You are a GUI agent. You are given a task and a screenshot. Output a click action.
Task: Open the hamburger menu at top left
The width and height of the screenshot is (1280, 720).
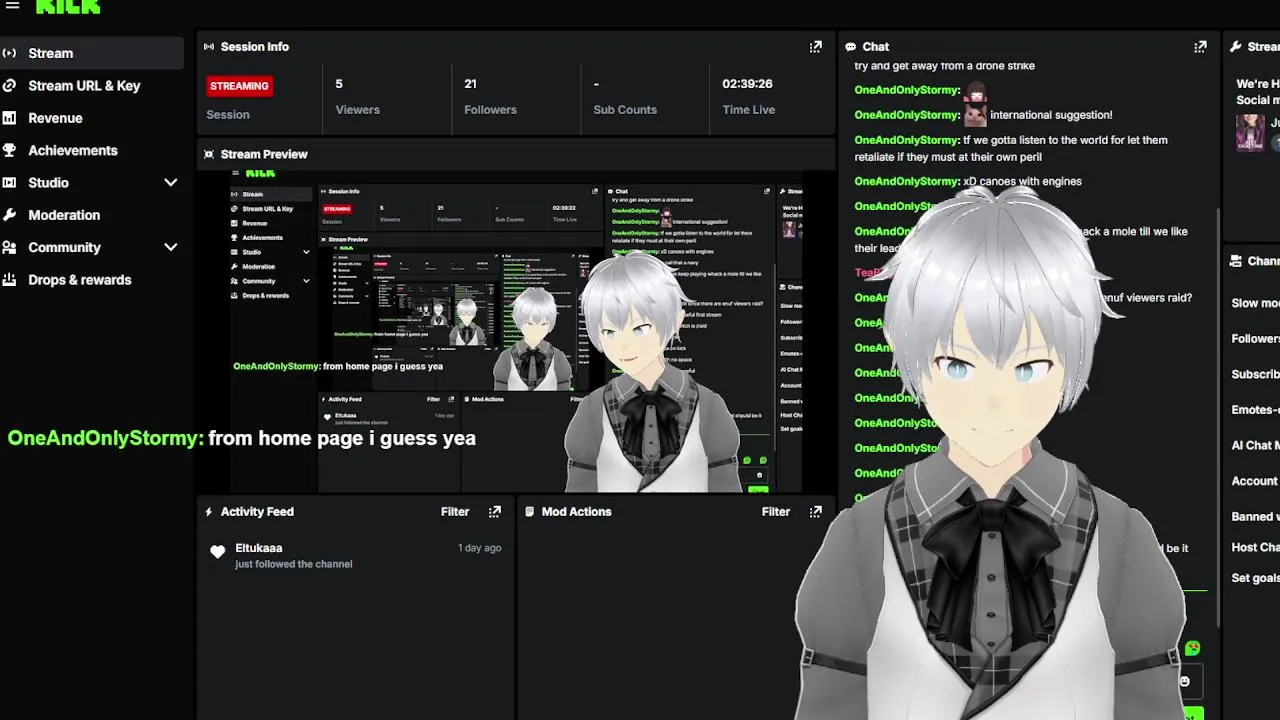12,5
